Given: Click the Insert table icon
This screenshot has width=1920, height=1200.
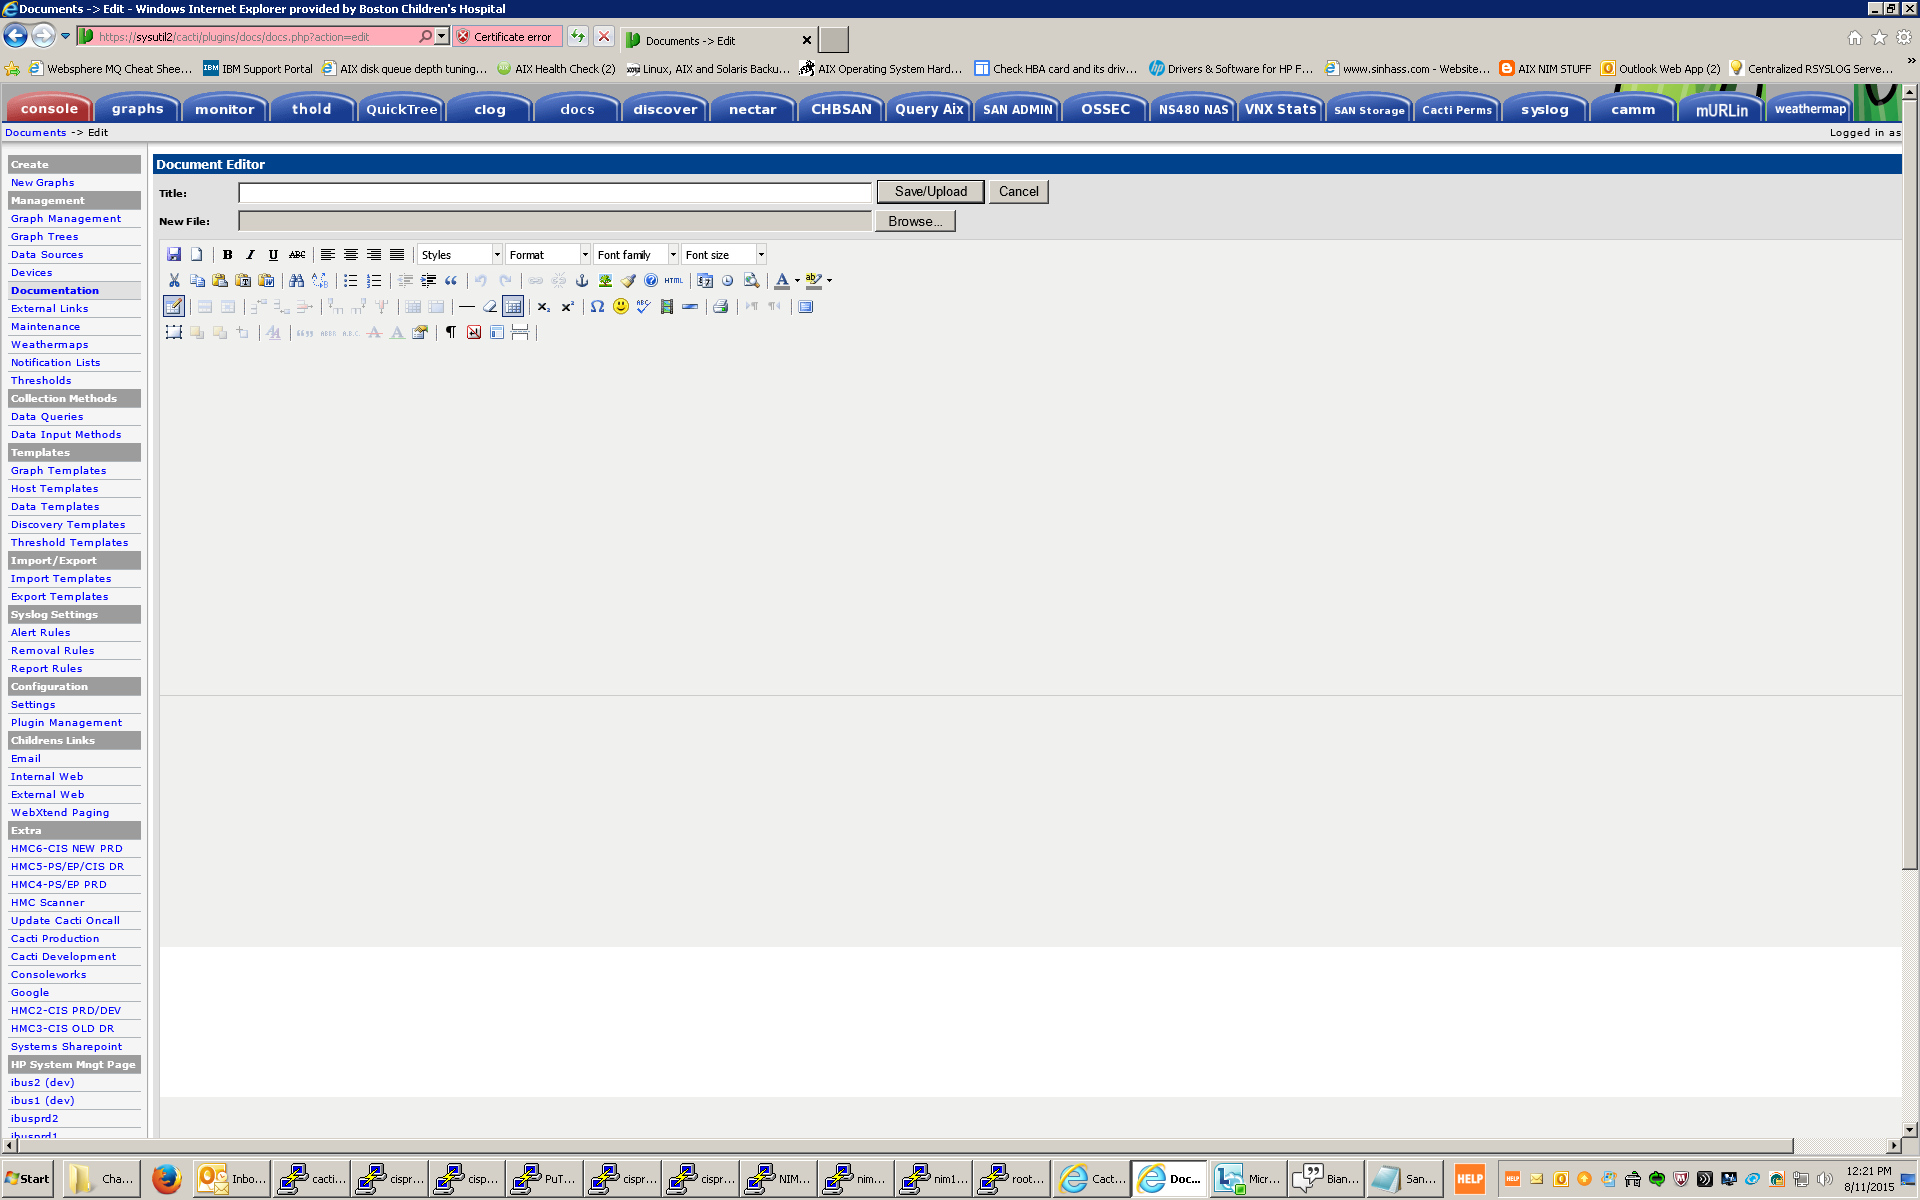Looking at the screenshot, I should (174, 306).
